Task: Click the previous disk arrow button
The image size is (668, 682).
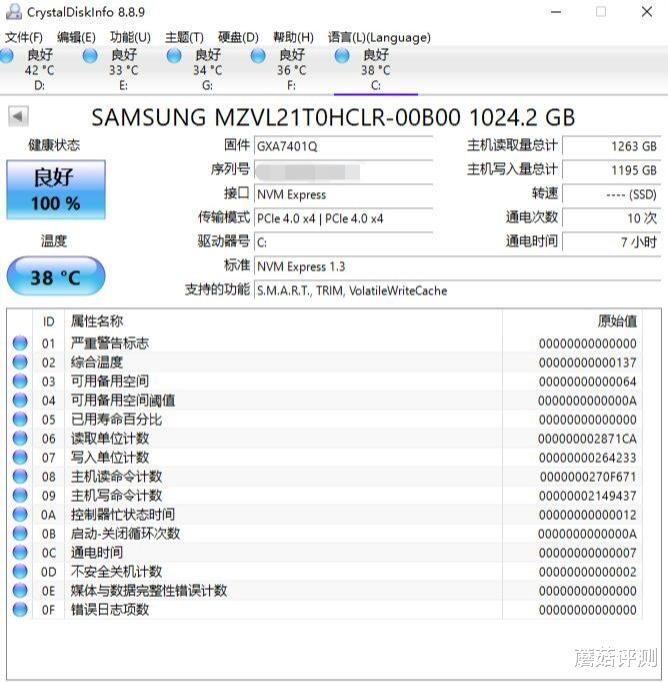Action: 18,117
